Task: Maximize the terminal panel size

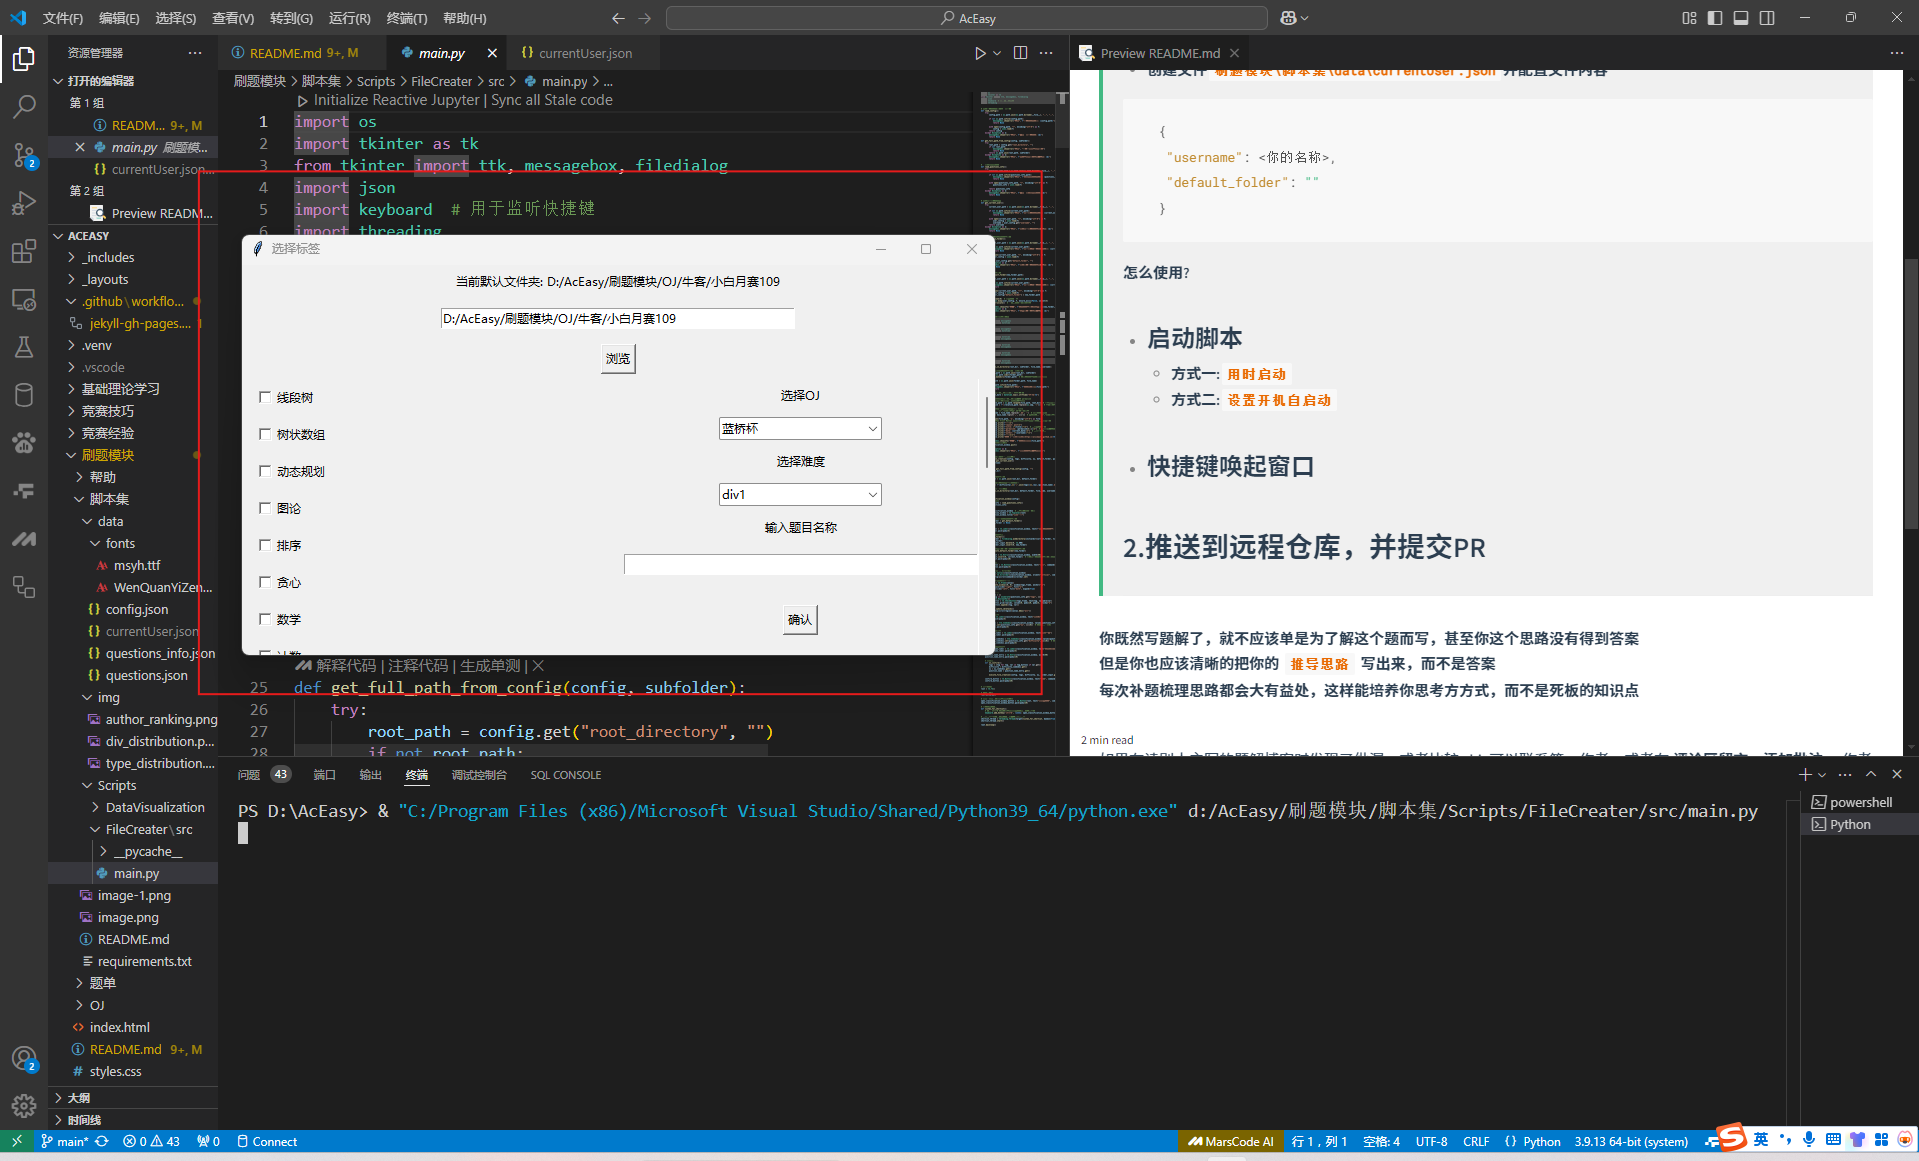Action: coord(1871,775)
